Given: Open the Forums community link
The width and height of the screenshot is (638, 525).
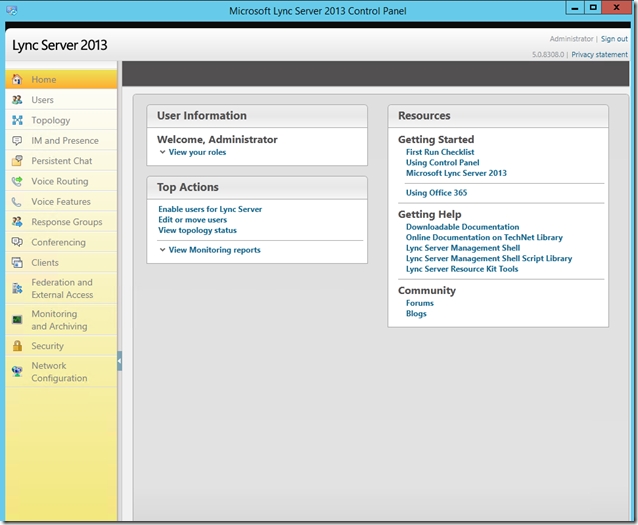Looking at the screenshot, I should pos(420,303).
